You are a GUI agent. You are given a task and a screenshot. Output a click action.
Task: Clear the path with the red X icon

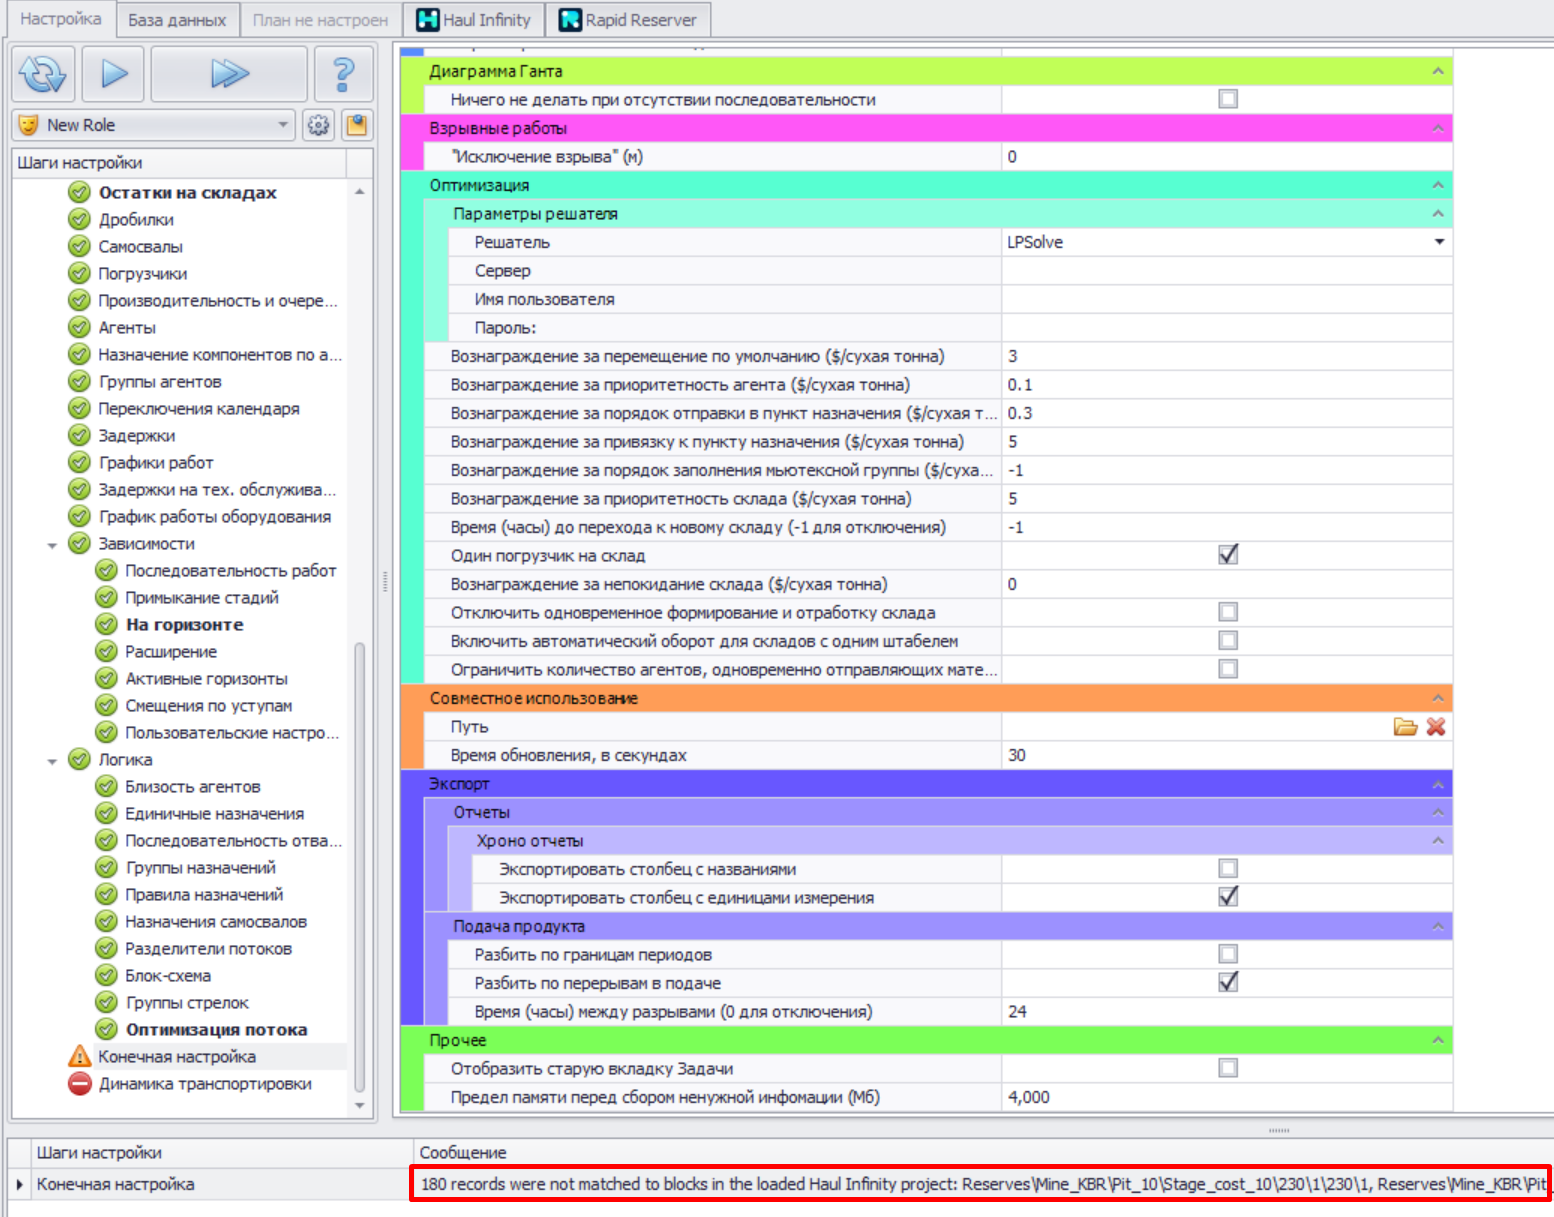click(x=1436, y=727)
